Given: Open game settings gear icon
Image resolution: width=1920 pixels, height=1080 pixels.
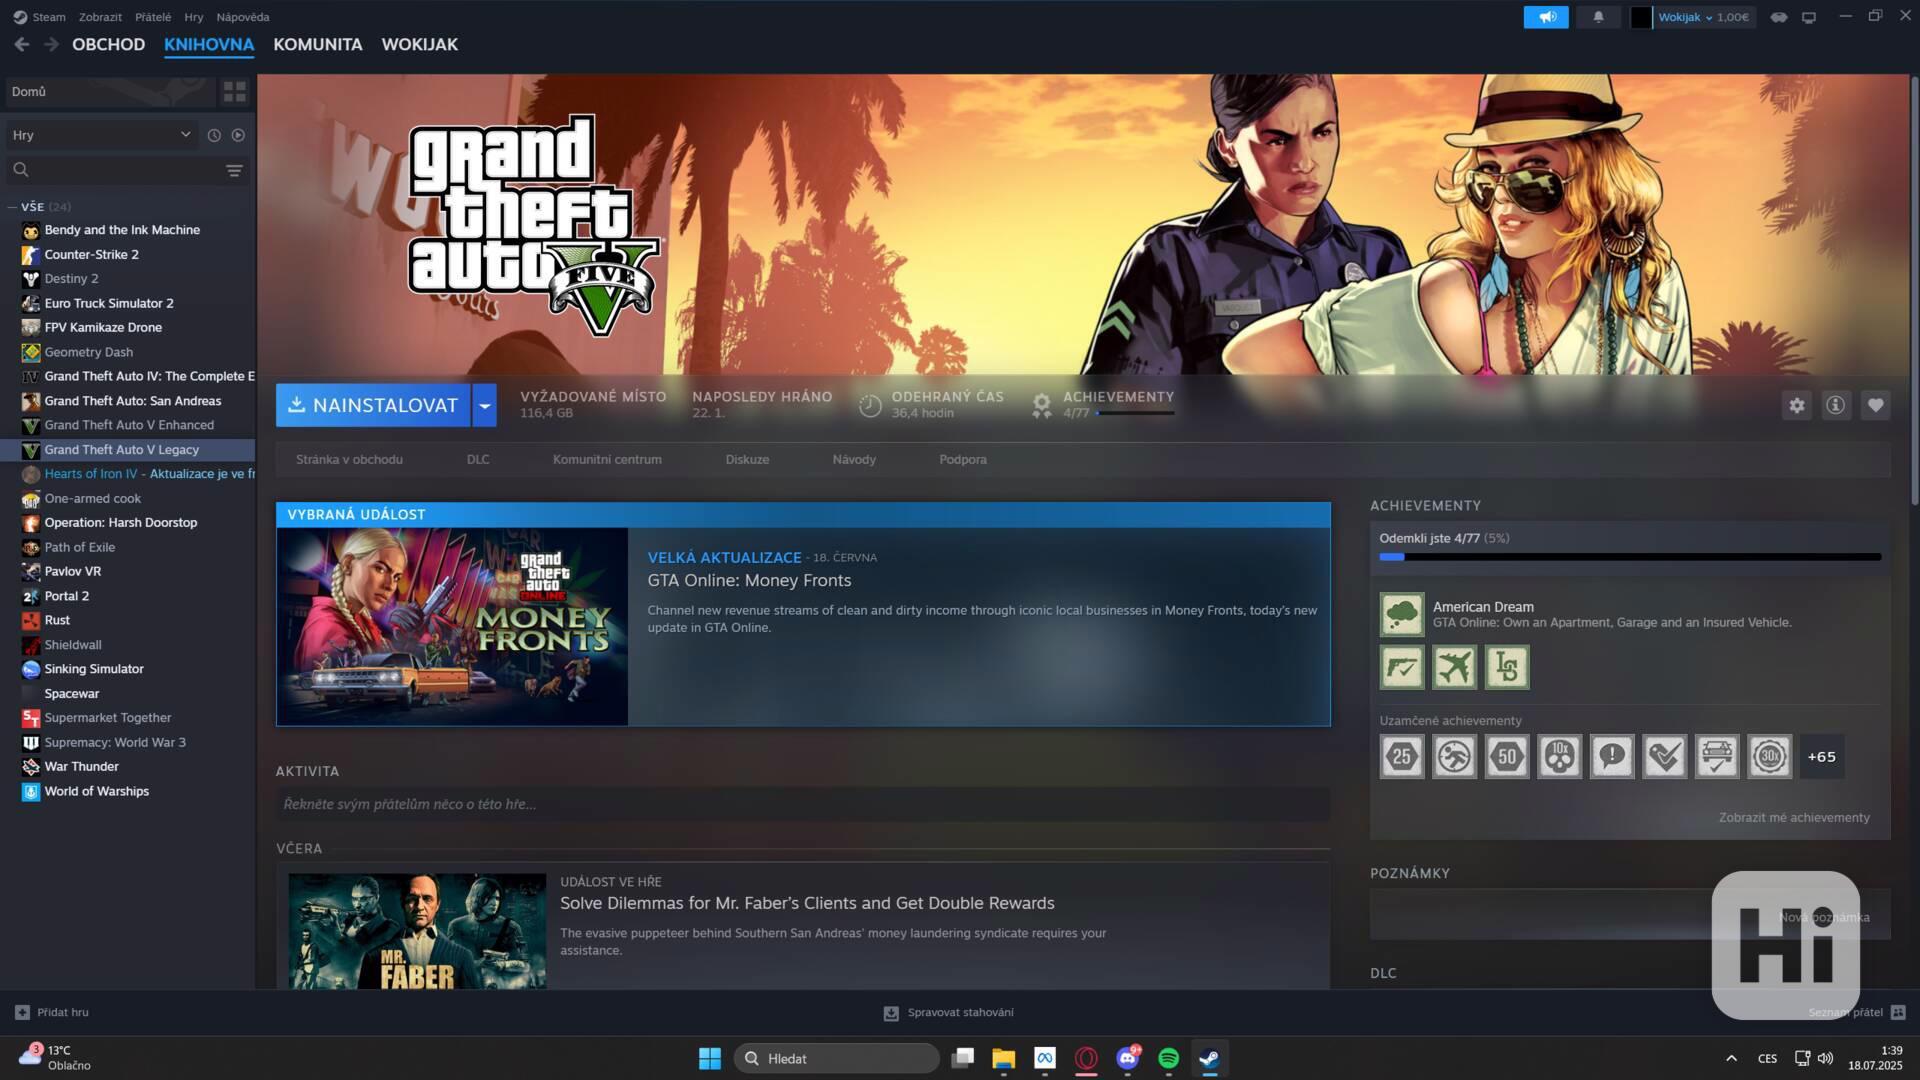Looking at the screenshot, I should [1797, 405].
